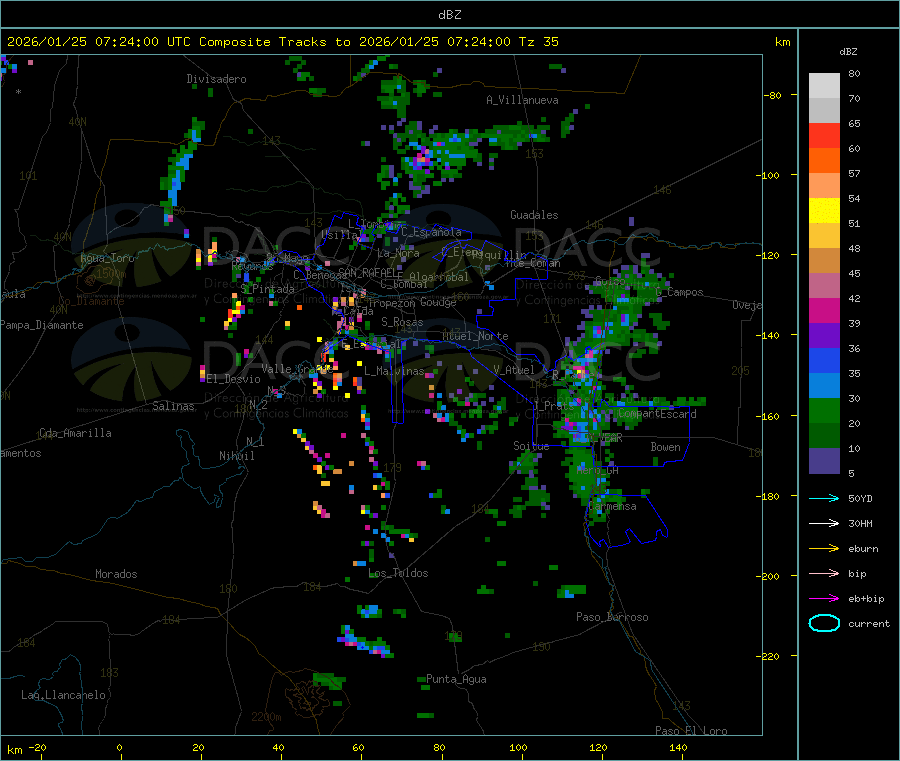Click the dBZ title at top
The image size is (900, 761).
(x=449, y=15)
